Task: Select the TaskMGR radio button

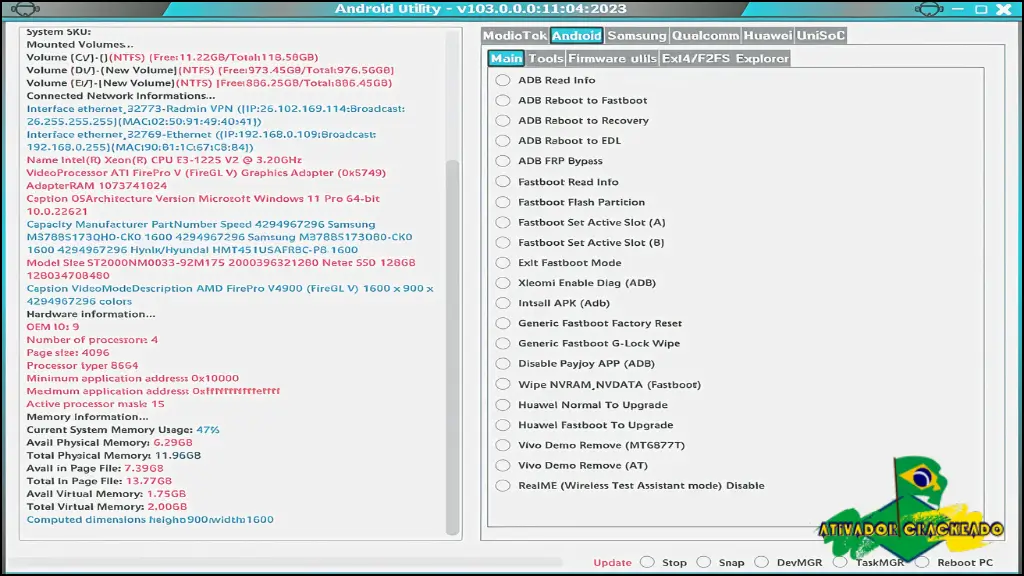Action: 840,562
